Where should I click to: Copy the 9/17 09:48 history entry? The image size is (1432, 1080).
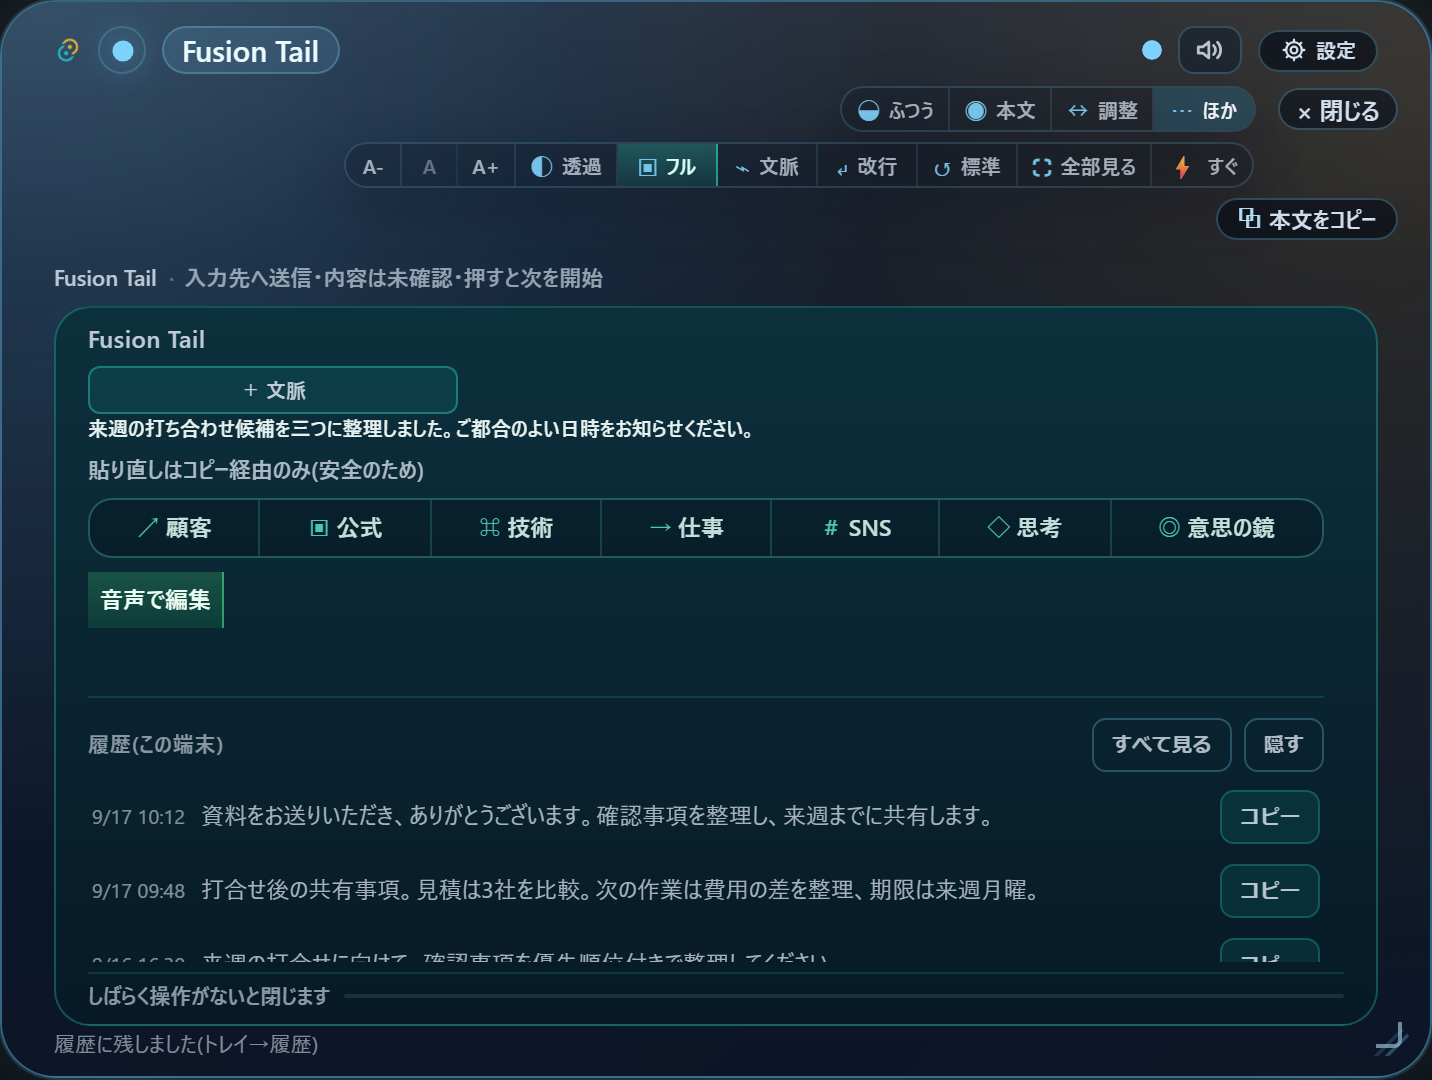pyautogui.click(x=1270, y=891)
